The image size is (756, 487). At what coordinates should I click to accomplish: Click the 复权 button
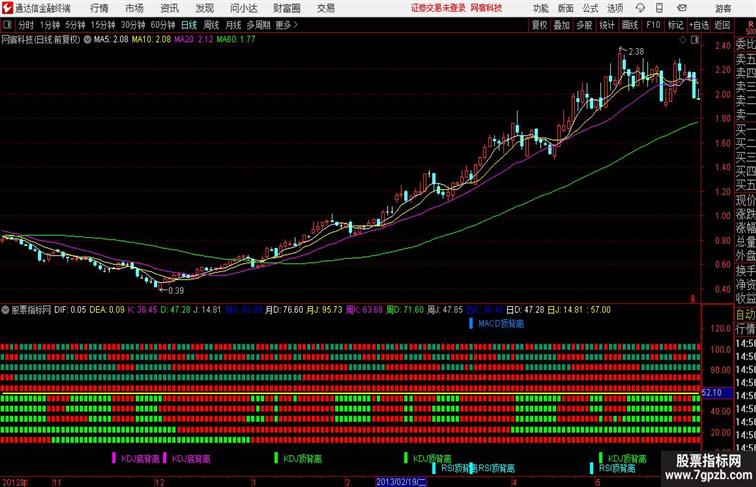click(x=539, y=25)
